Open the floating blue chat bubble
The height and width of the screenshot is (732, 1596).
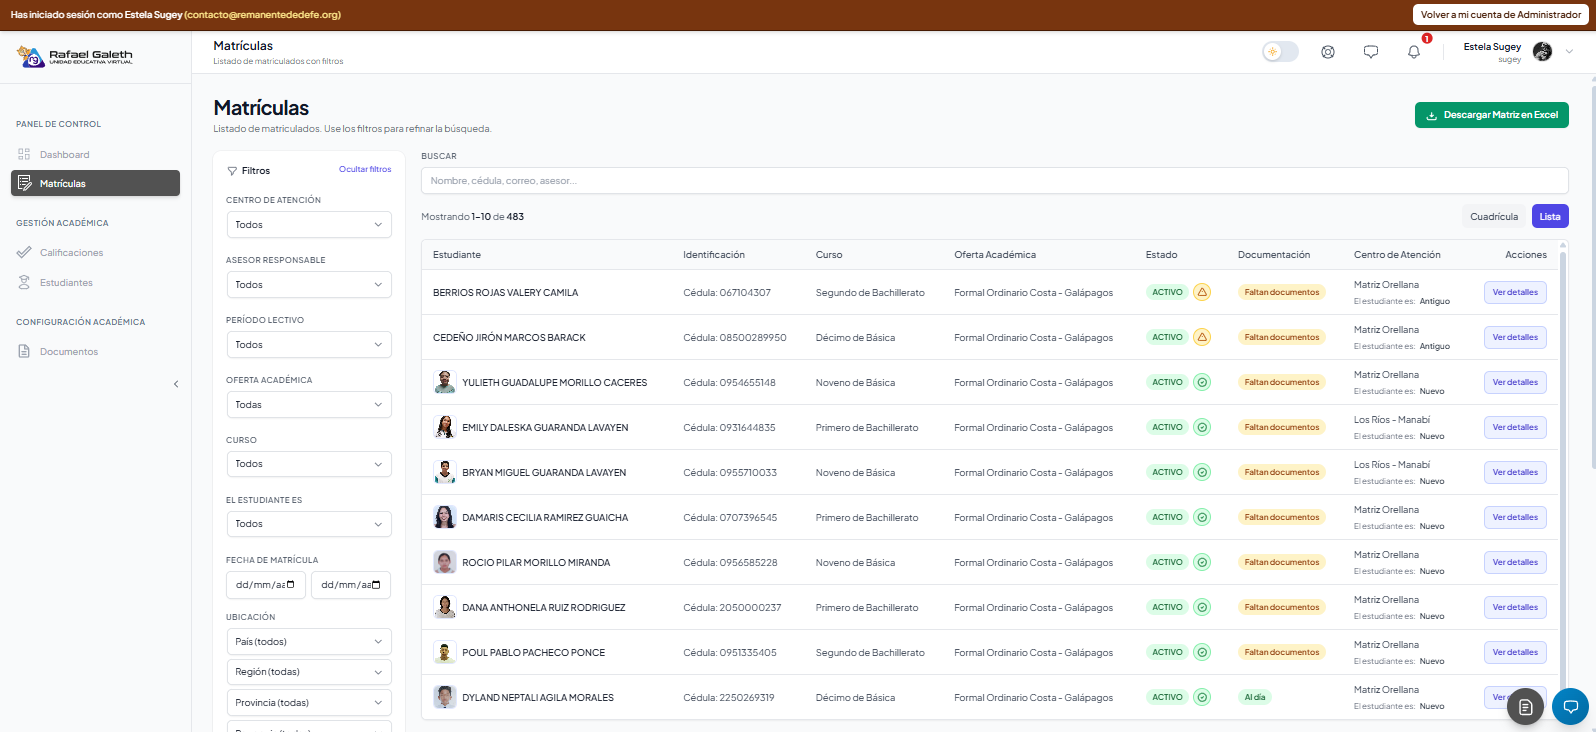coord(1570,707)
